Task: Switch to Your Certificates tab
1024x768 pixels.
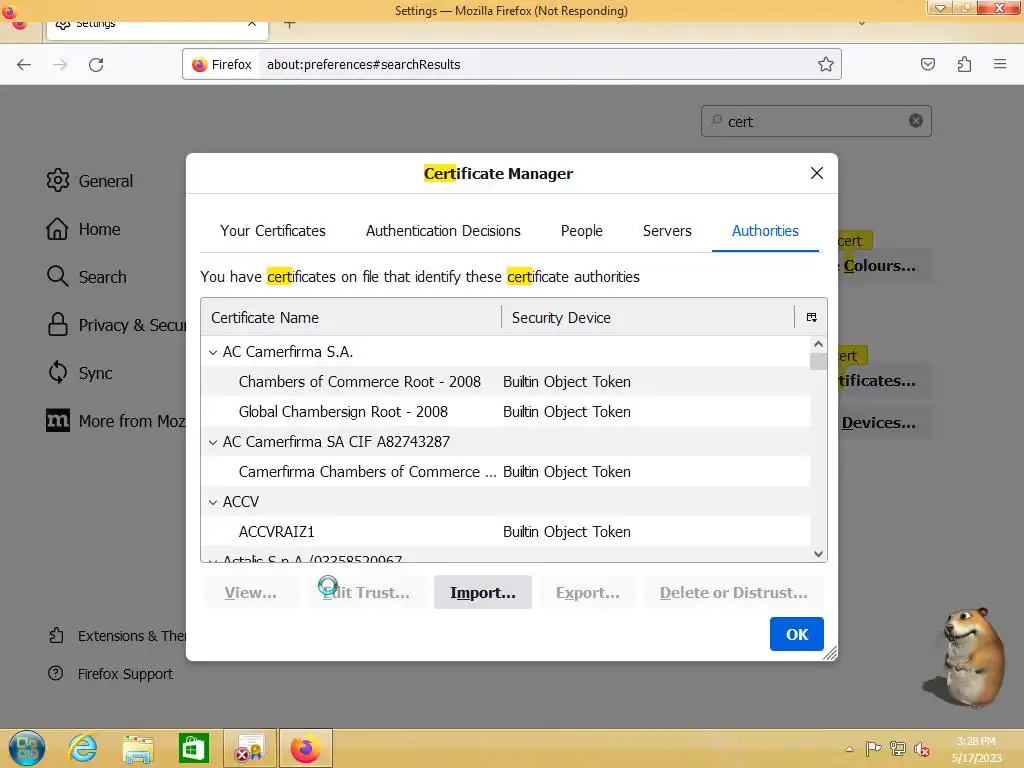Action: pos(273,231)
